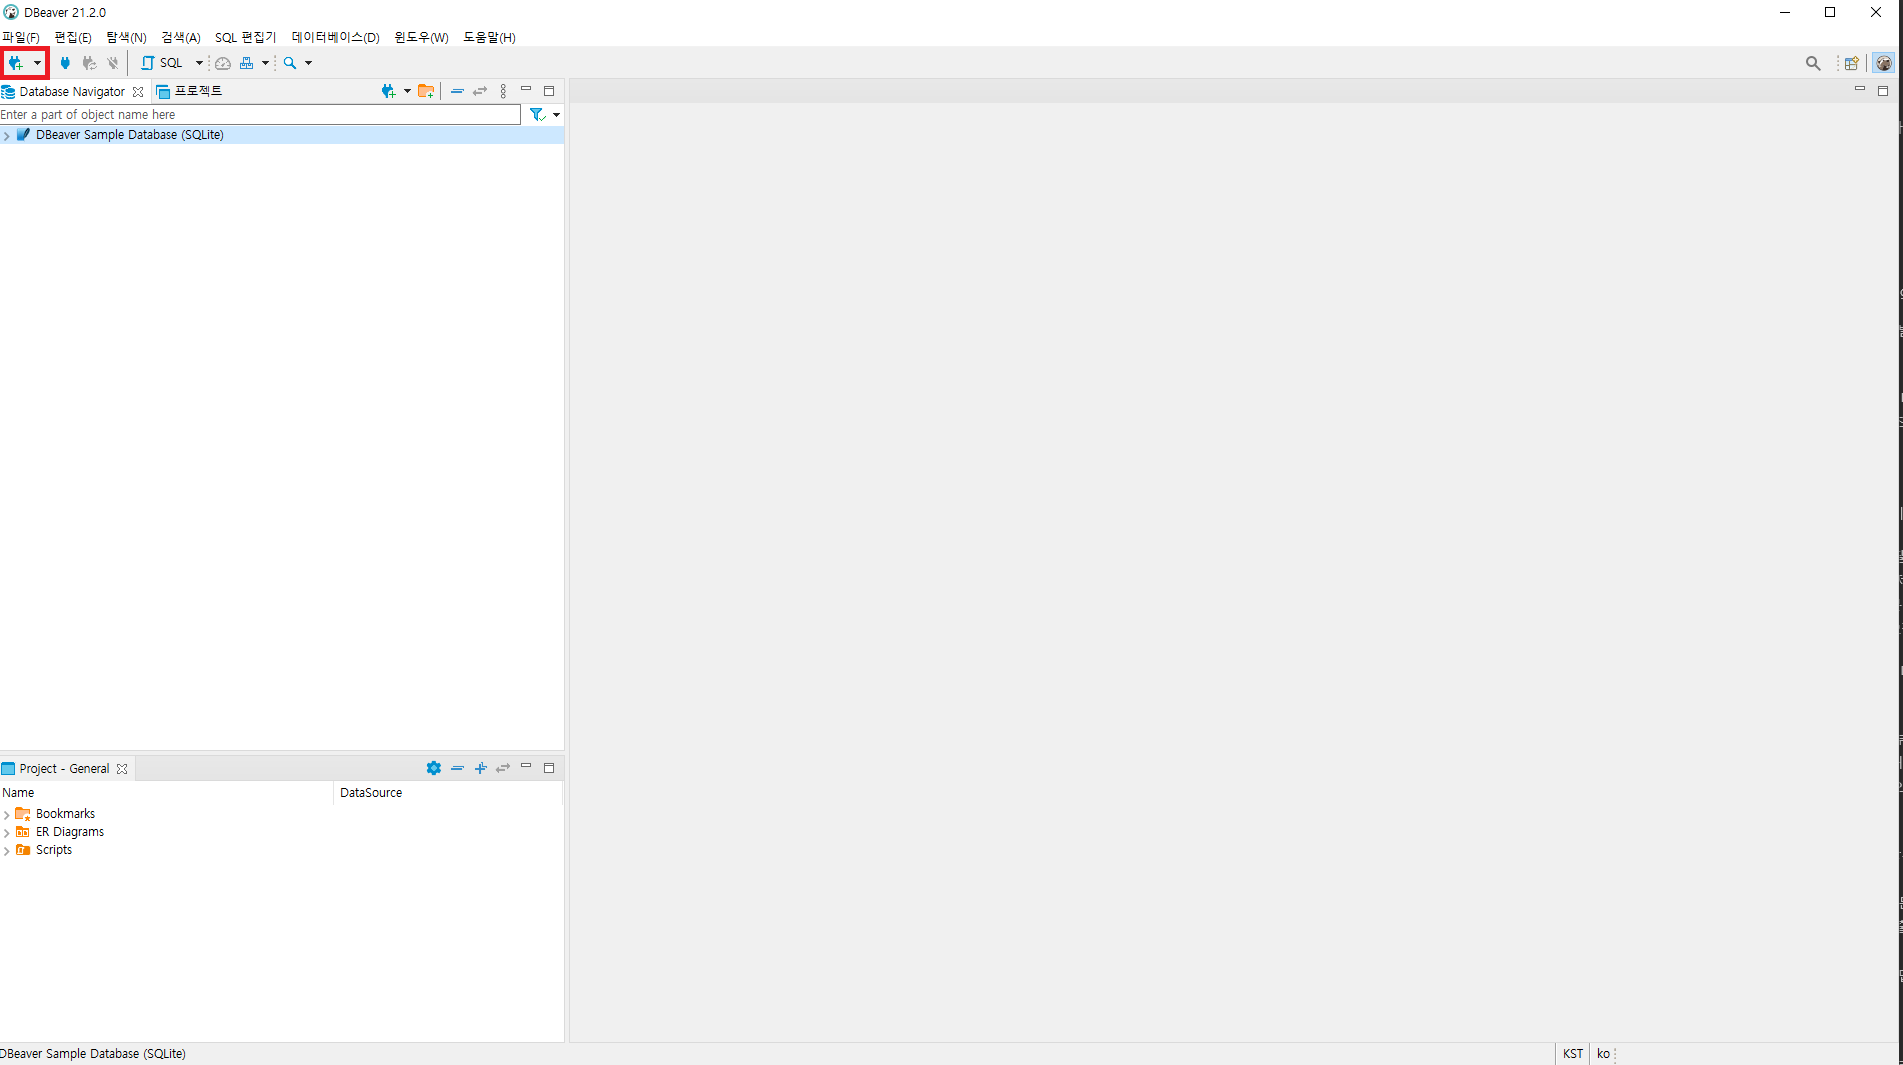The image size is (1903, 1065).
Task: Open Database Navigator view menu (three dots)
Action: (503, 91)
